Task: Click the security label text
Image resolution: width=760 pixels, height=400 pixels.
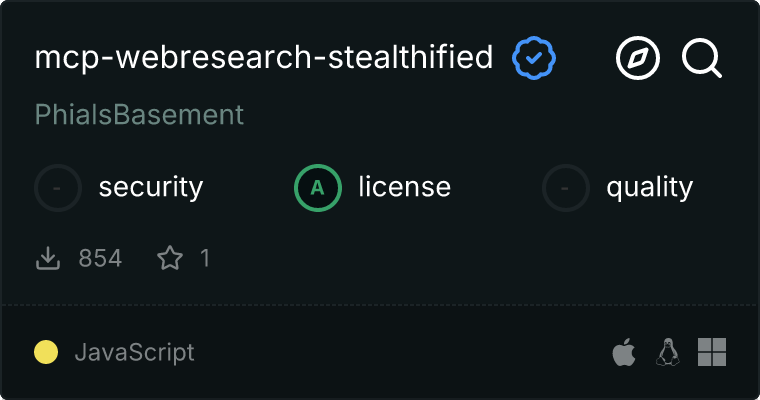Action: coord(151,187)
